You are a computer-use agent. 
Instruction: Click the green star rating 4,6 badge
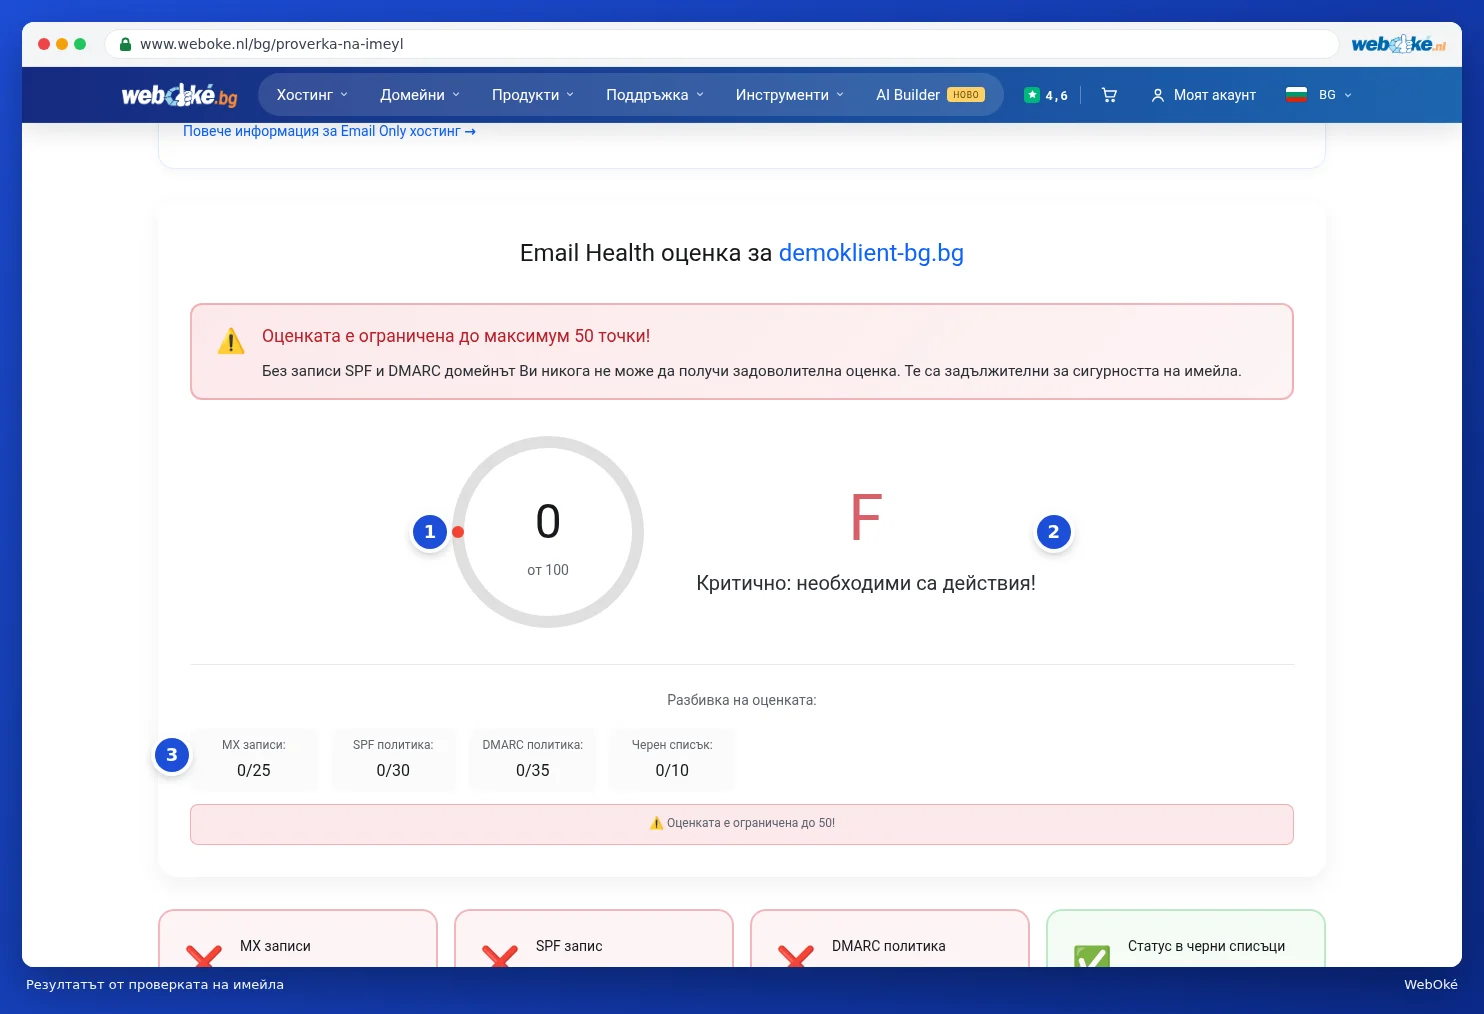(x=1046, y=95)
